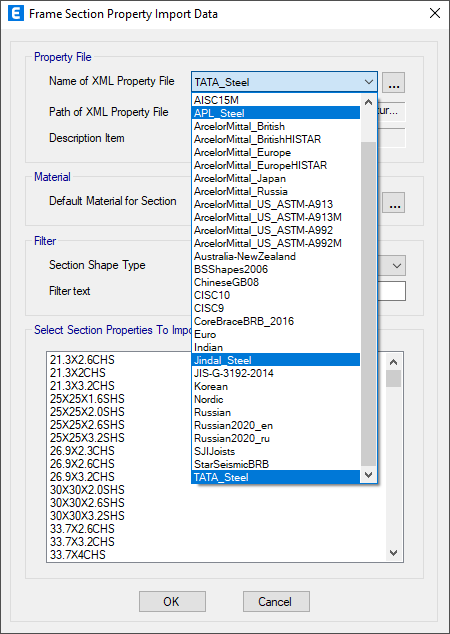Image resolution: width=450 pixels, height=634 pixels.
Task: Pick ArcelorMittal_BritishHISTAR option
Action: point(276,139)
